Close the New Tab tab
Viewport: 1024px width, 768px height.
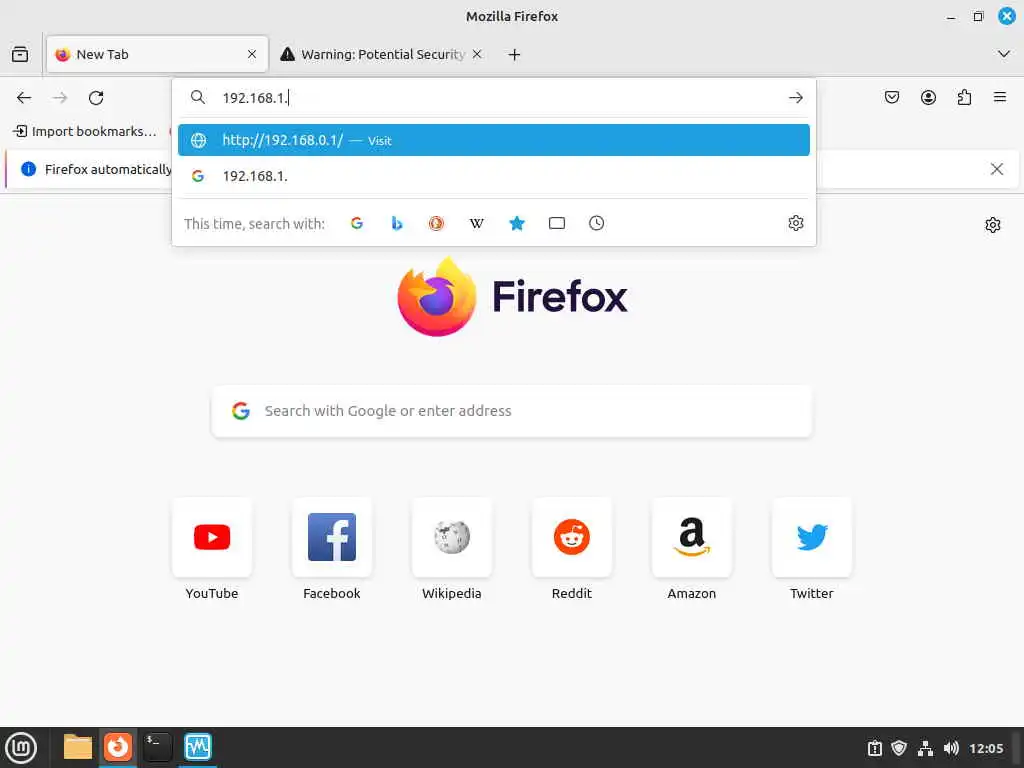pos(252,54)
